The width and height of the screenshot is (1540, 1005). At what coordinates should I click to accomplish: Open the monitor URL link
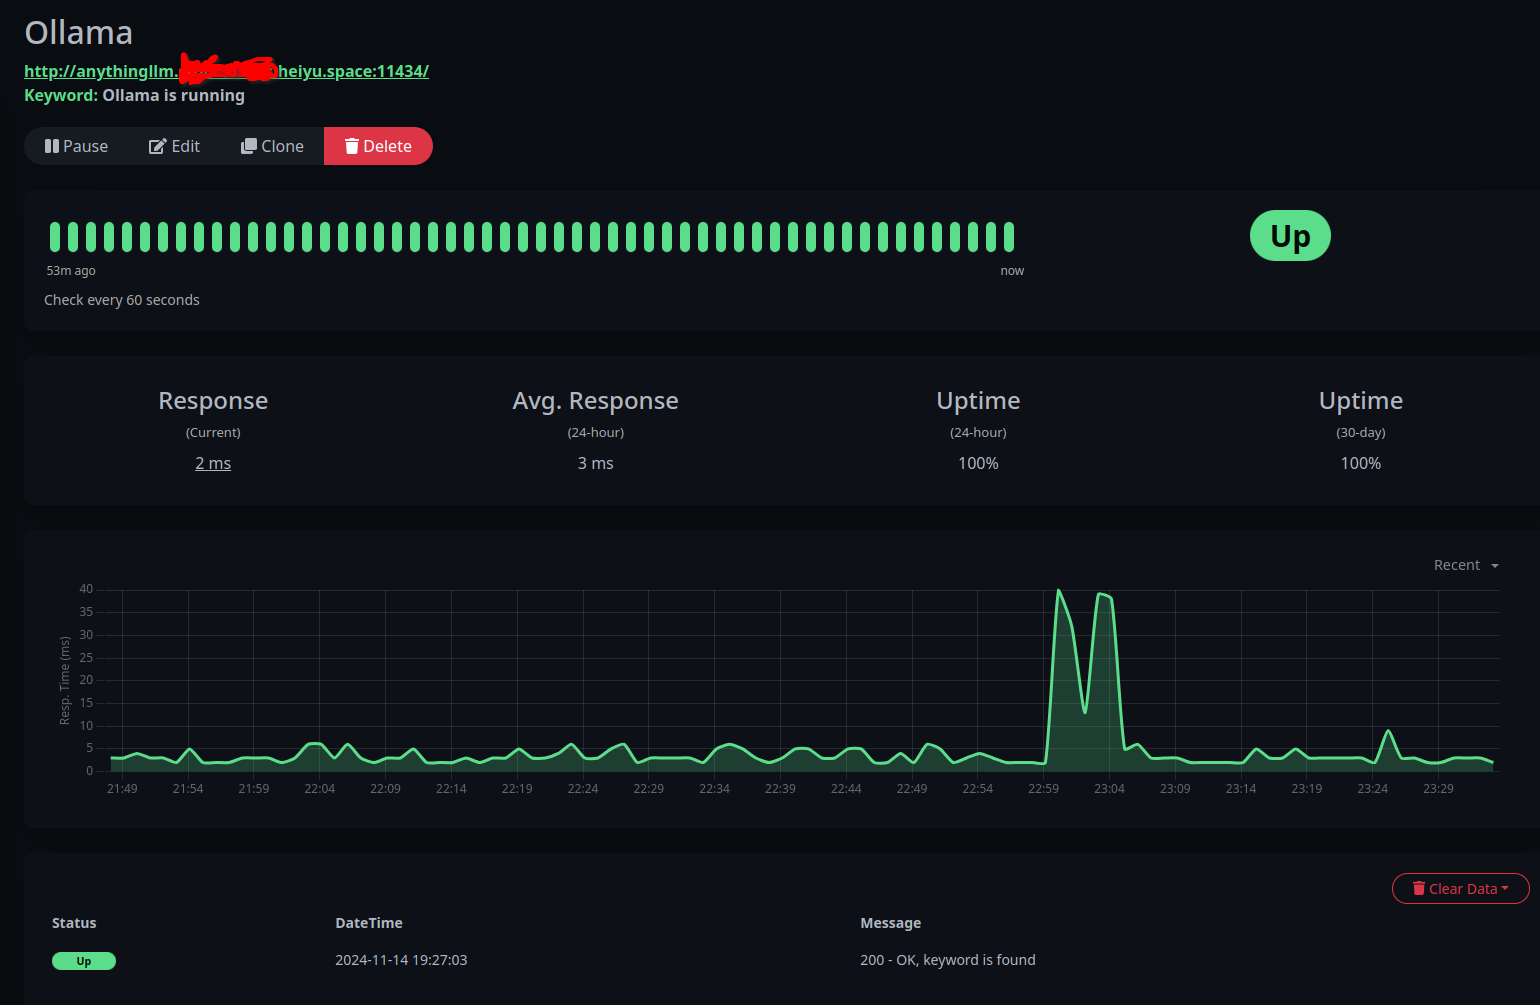pyautogui.click(x=226, y=71)
